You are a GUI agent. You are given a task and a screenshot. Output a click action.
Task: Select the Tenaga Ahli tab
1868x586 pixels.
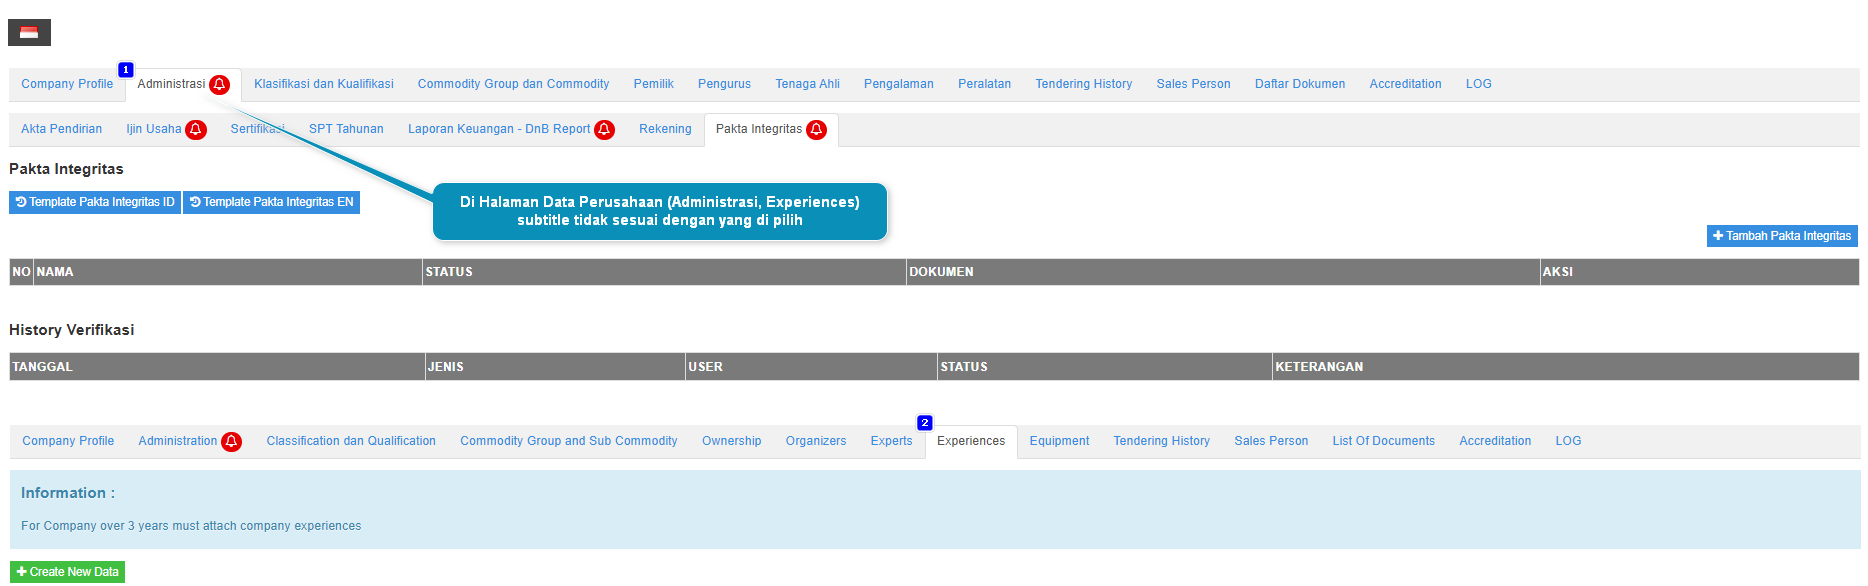click(807, 84)
